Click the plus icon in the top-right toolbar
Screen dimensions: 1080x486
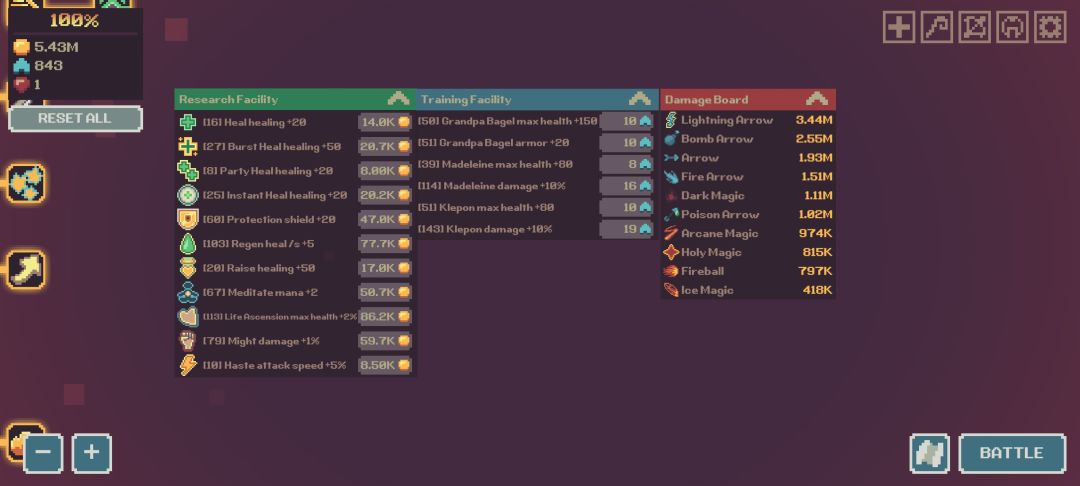tap(899, 28)
